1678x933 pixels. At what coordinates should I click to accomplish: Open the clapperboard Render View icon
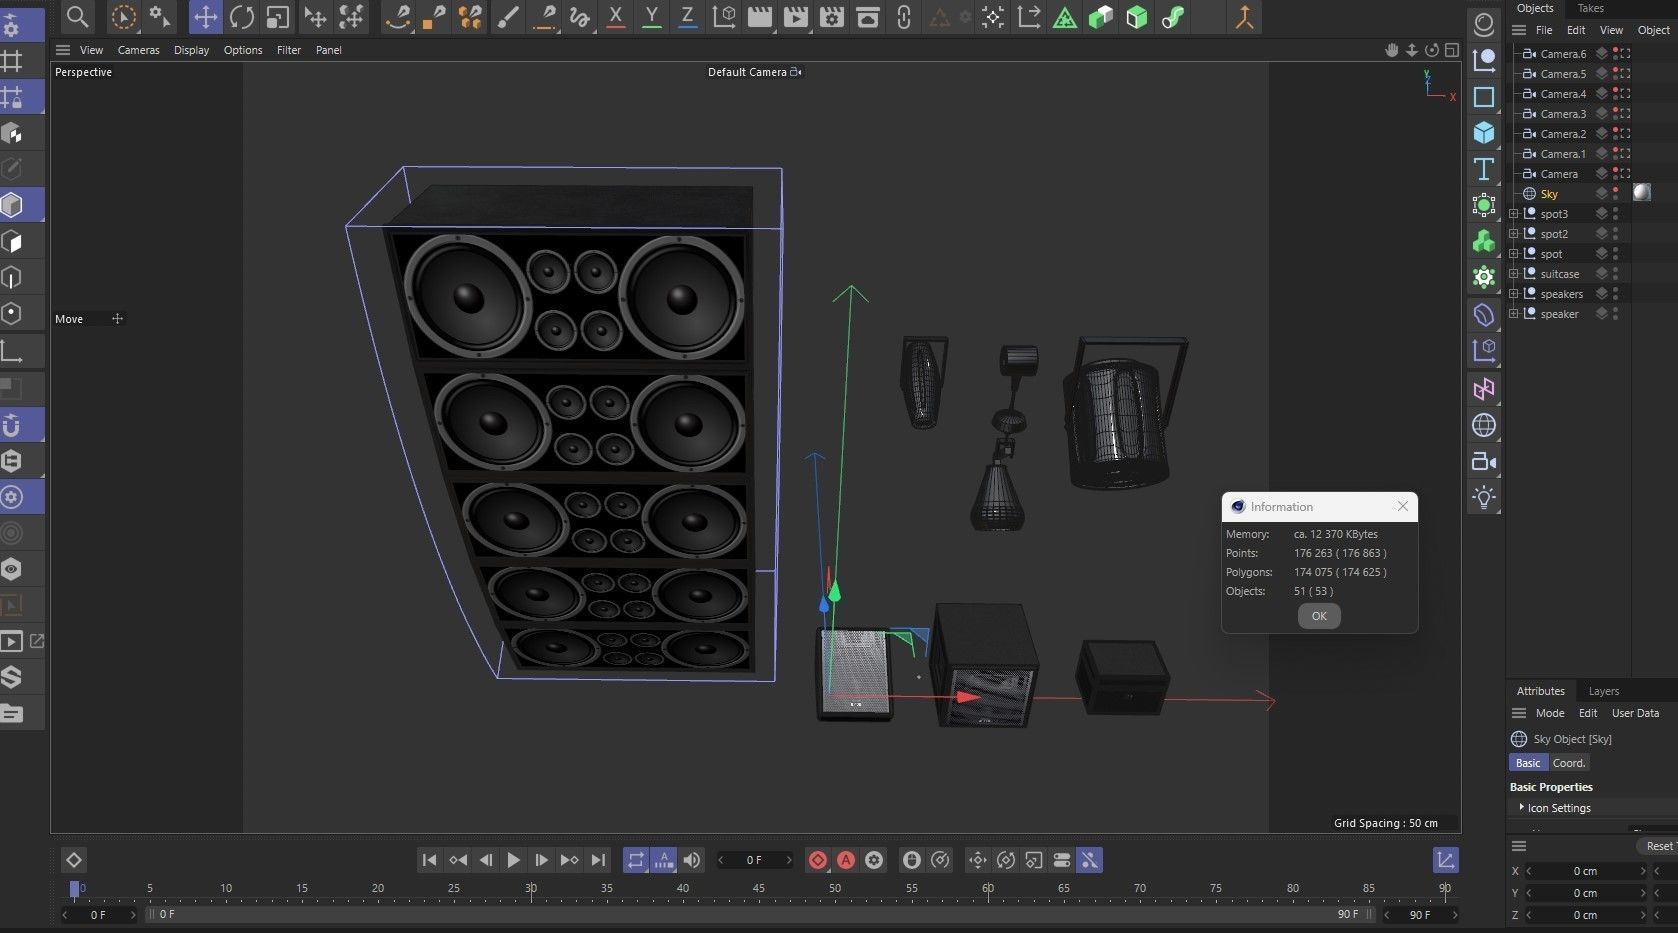(760, 16)
